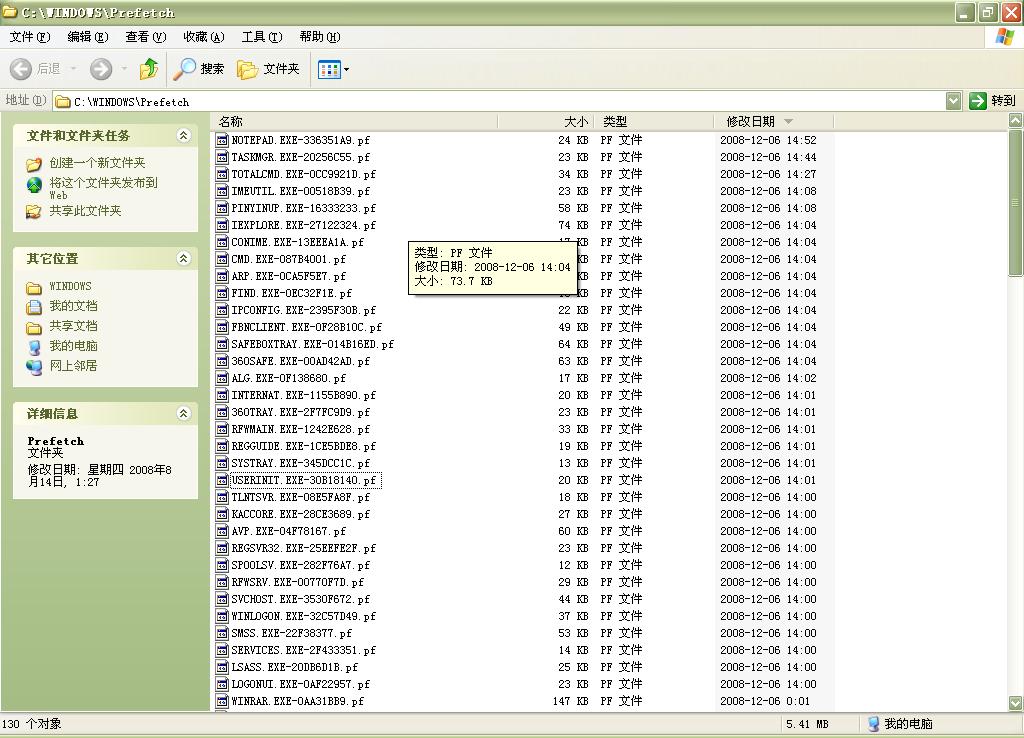Image resolution: width=1024 pixels, height=738 pixels.
Task: Open the 文件(F) menu
Action: (x=29, y=37)
